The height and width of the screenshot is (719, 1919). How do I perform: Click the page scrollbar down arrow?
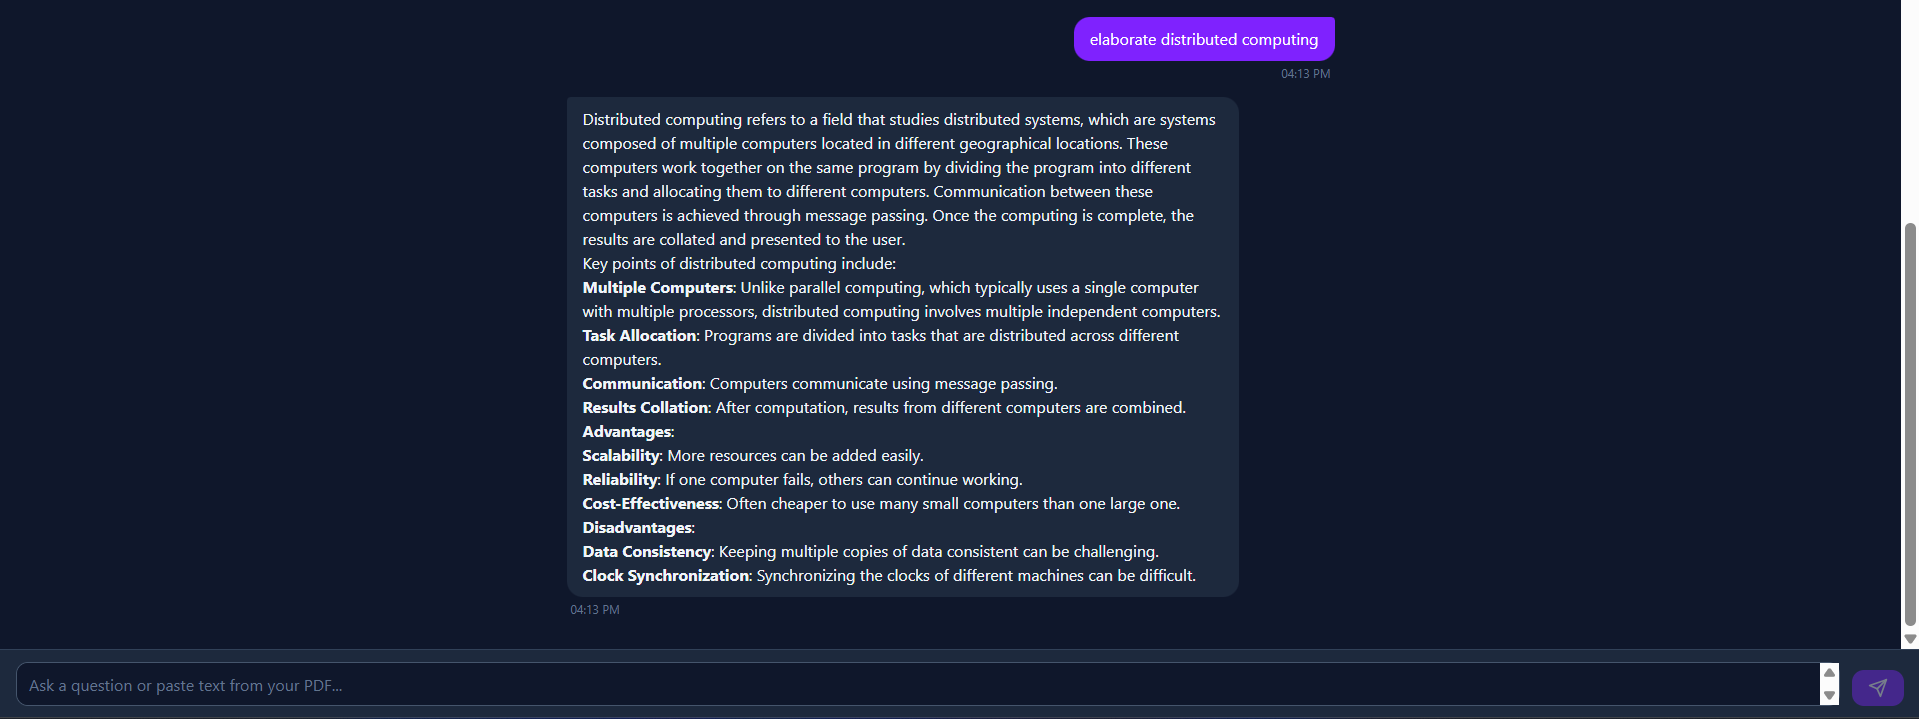click(x=1910, y=639)
